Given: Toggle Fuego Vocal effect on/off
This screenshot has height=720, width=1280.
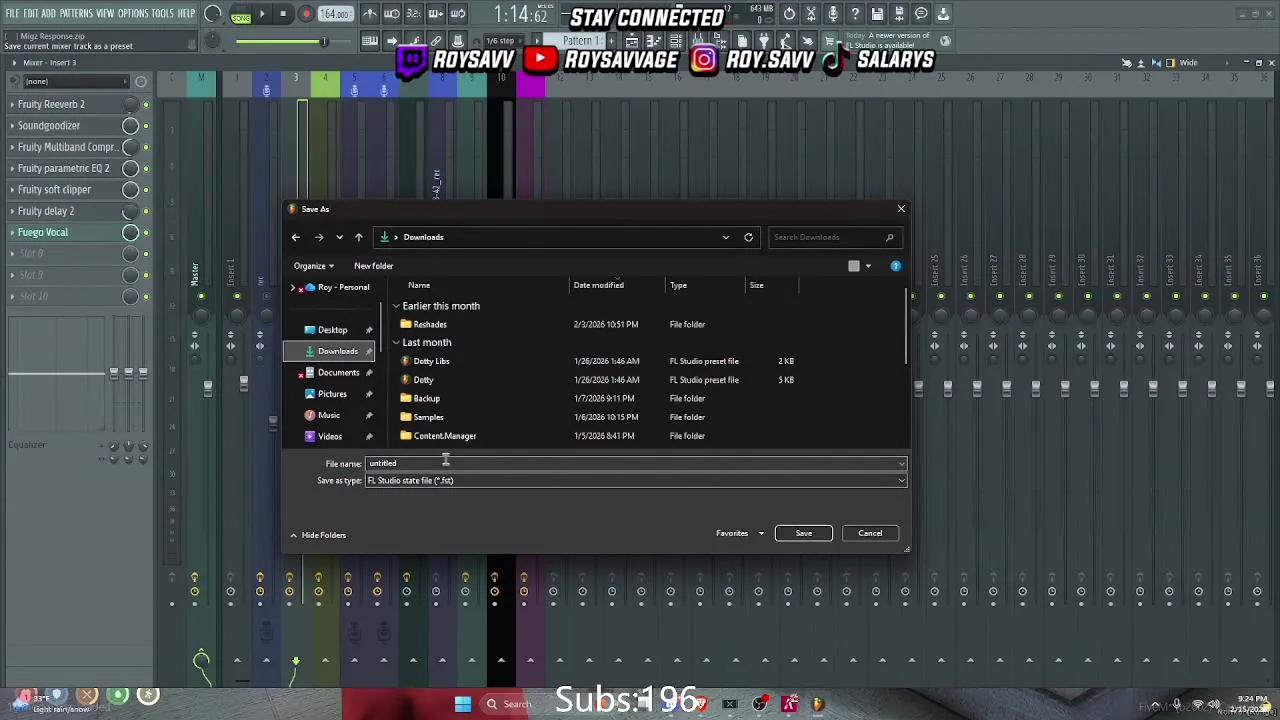Looking at the screenshot, I should pyautogui.click(x=146, y=233).
